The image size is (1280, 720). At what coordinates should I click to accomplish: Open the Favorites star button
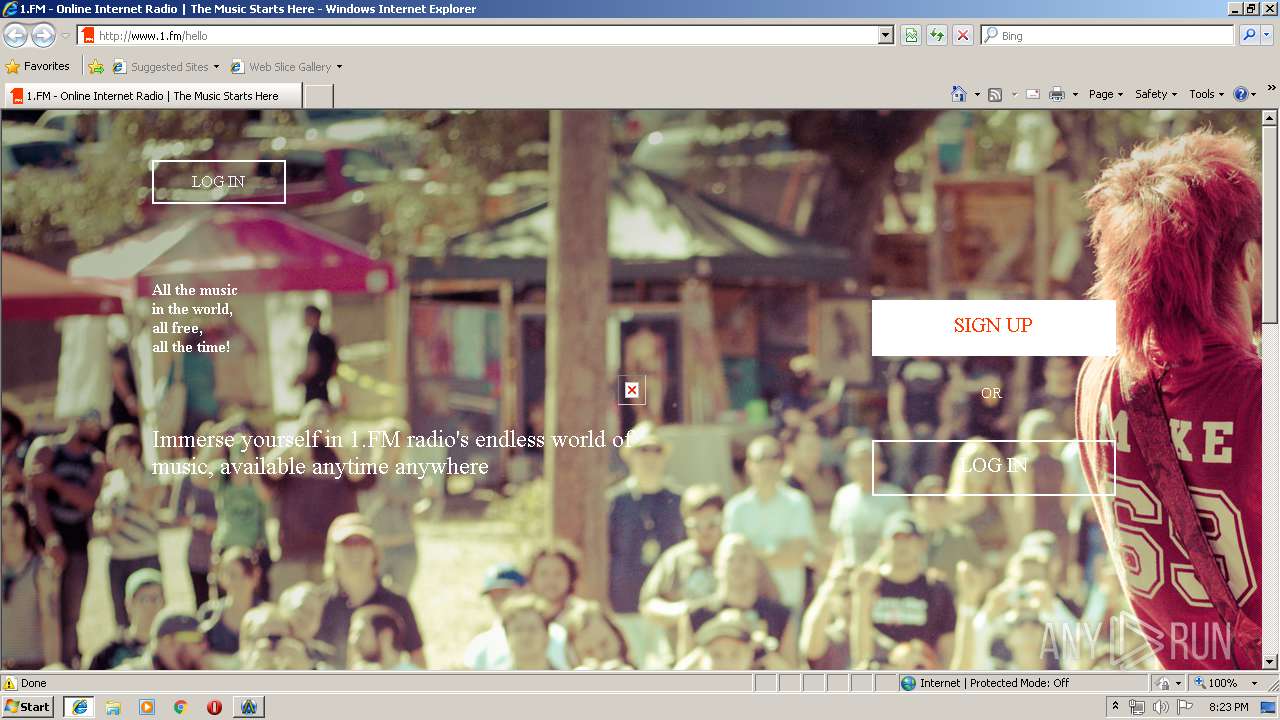[37, 67]
